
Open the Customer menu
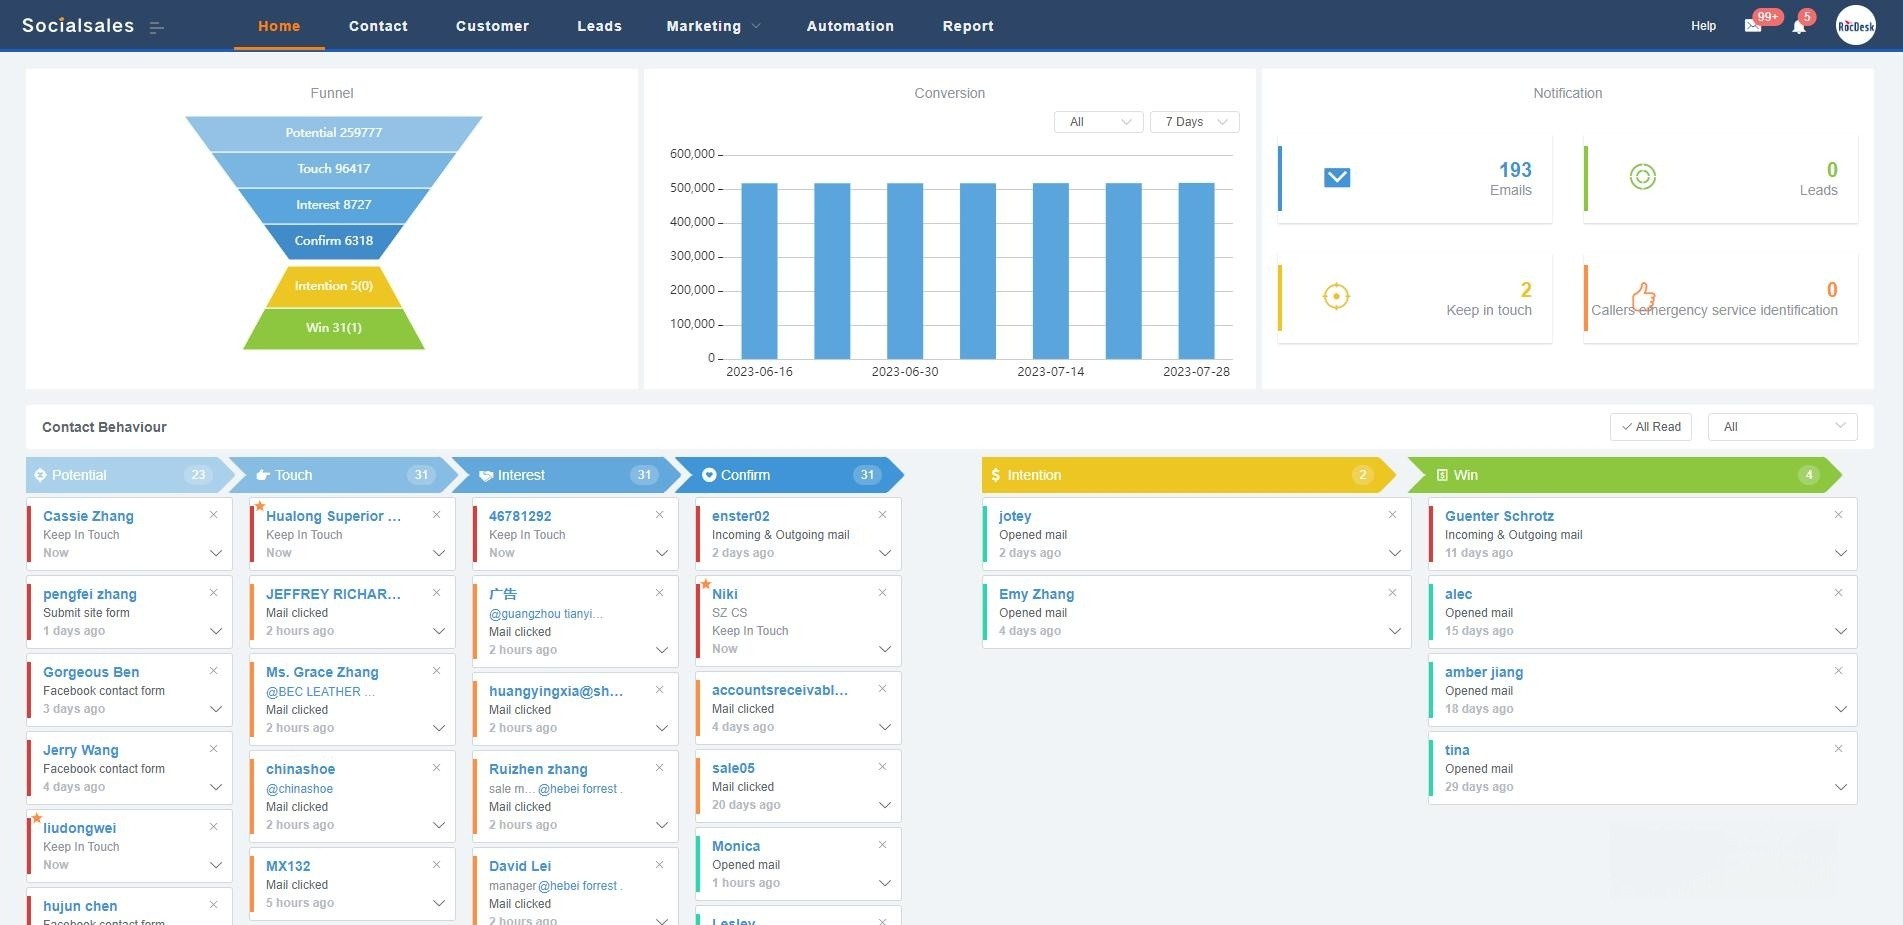[x=492, y=26]
